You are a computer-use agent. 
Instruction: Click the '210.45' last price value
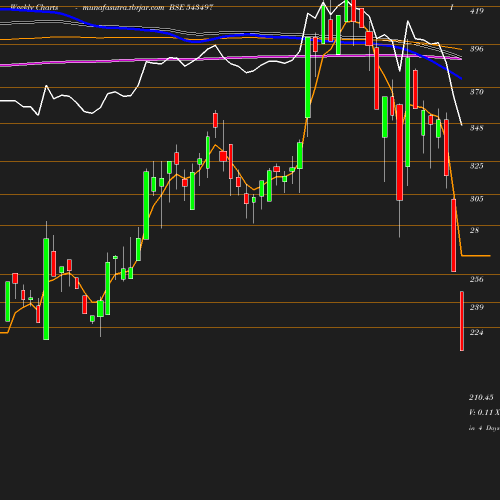pos(481,397)
